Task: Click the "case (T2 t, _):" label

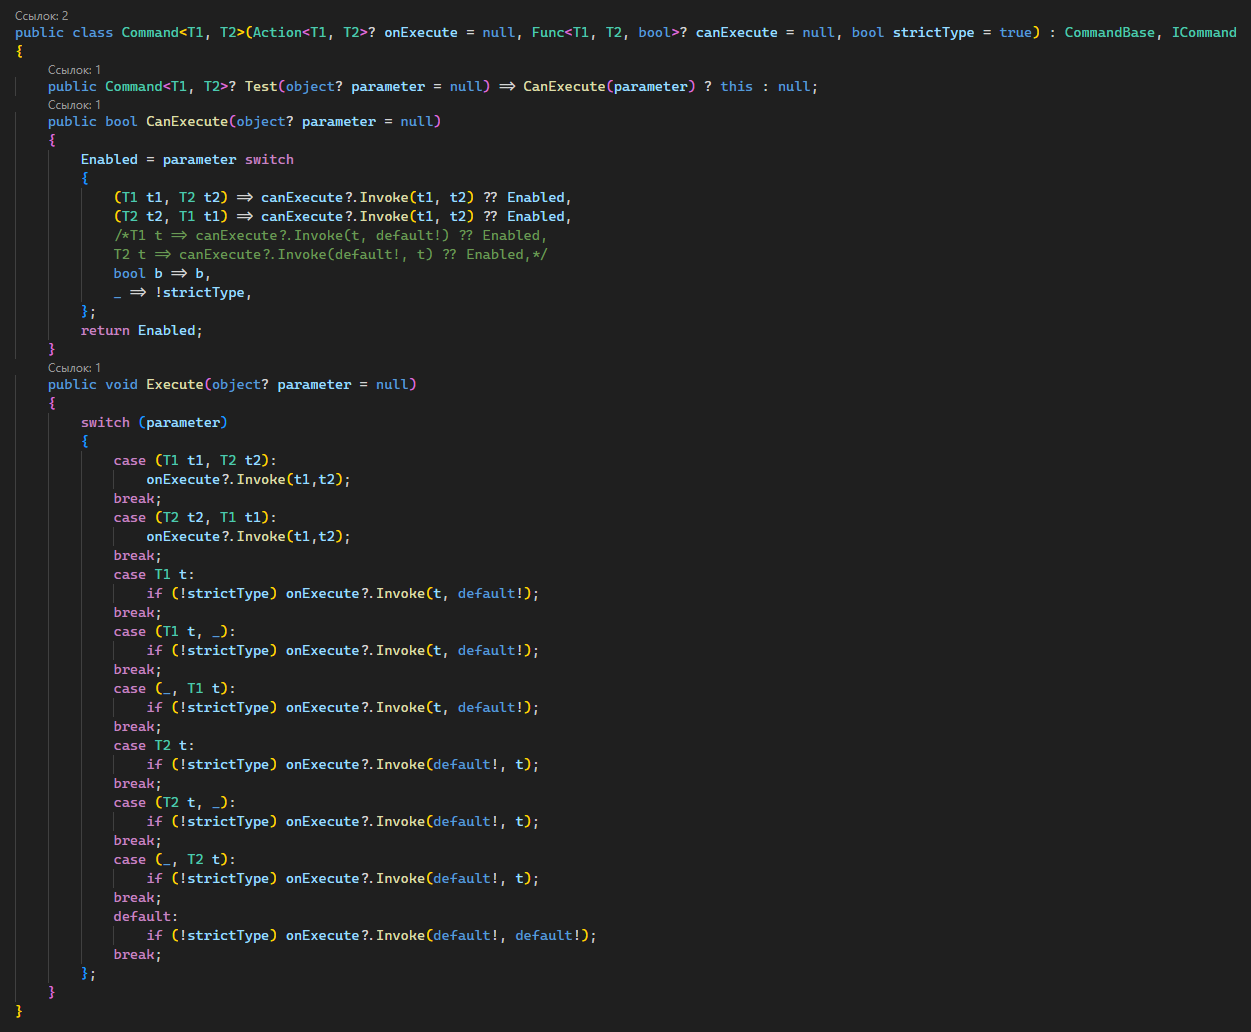Action: (x=175, y=802)
